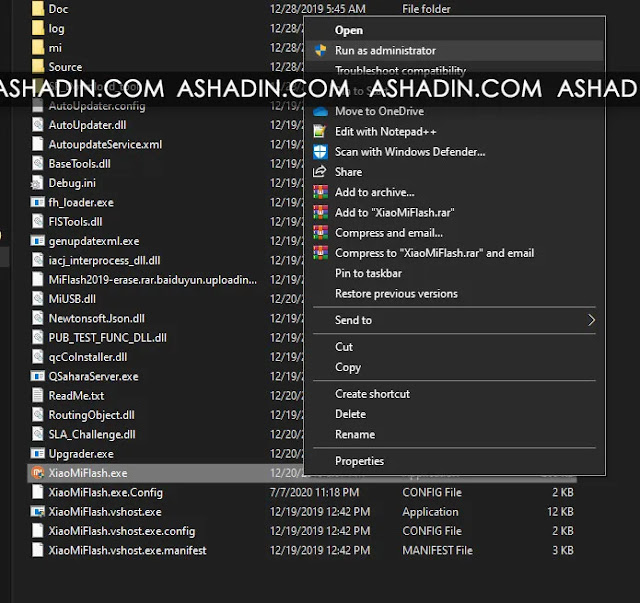This screenshot has height=603, width=640.
Task: Click the Upgrader.exe application icon
Action: tap(38, 453)
